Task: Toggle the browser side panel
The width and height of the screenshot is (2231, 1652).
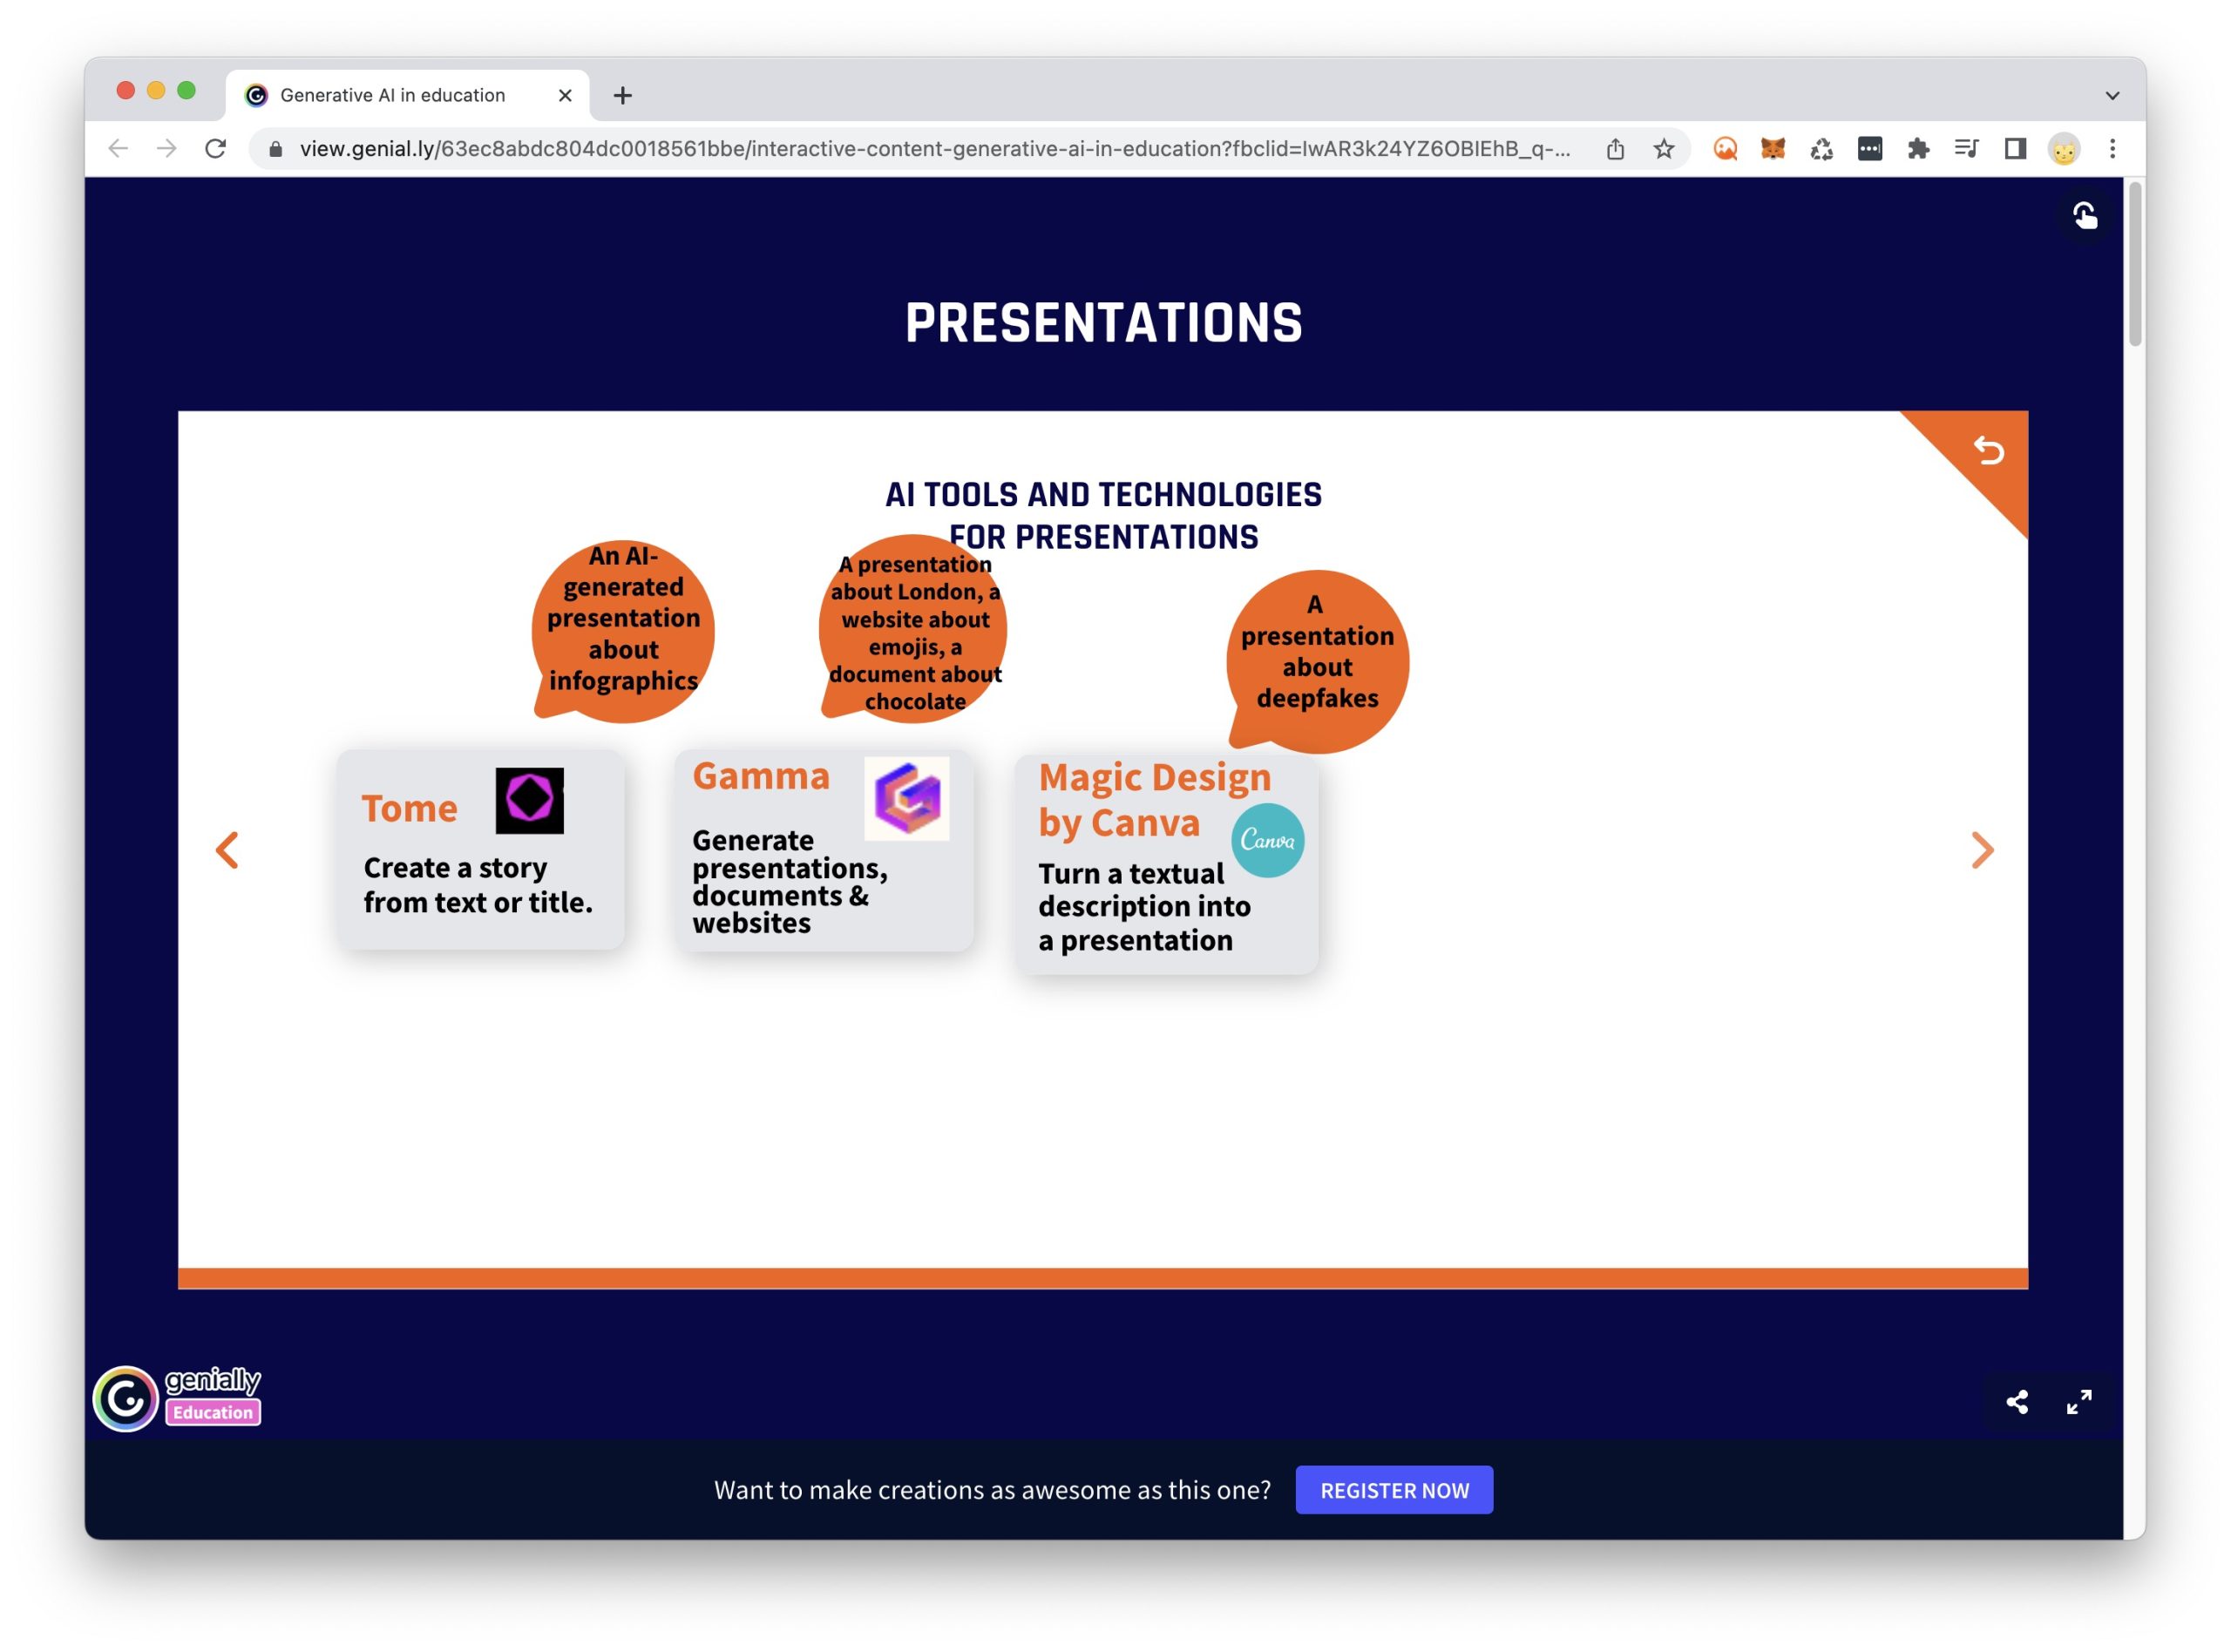Action: [x=2014, y=149]
